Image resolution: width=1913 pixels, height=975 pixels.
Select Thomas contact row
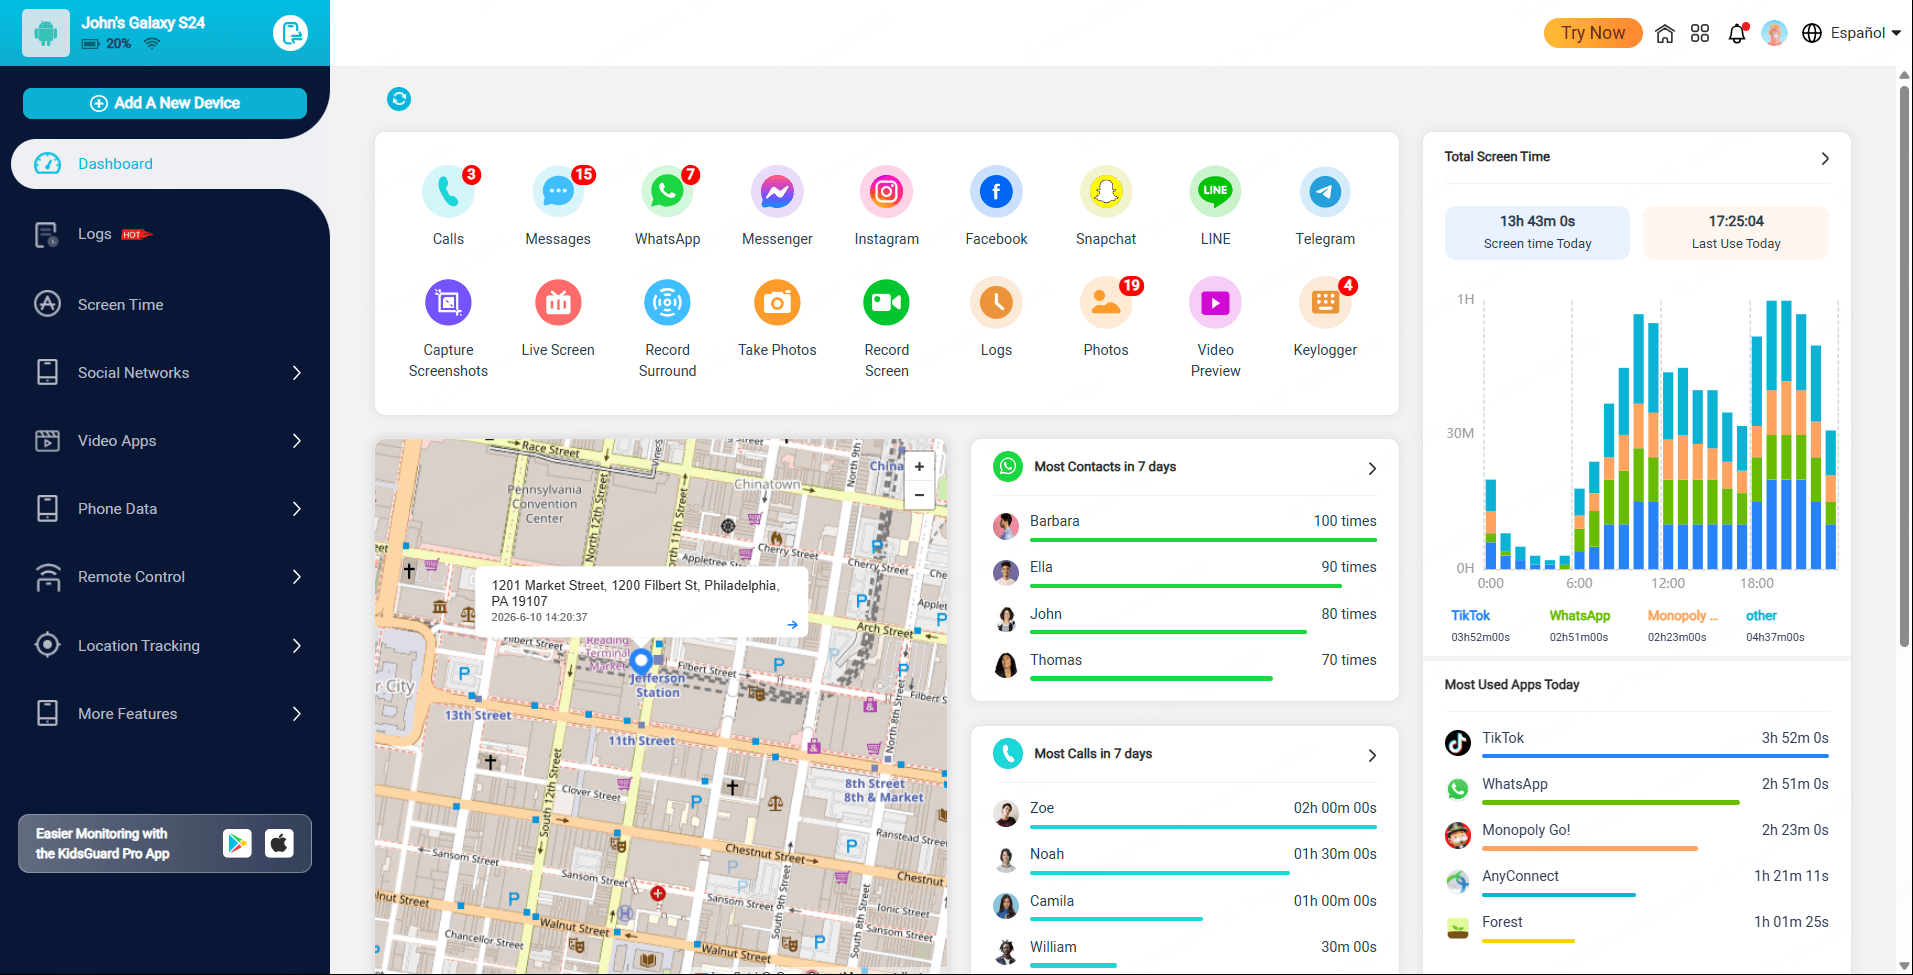[1184, 665]
